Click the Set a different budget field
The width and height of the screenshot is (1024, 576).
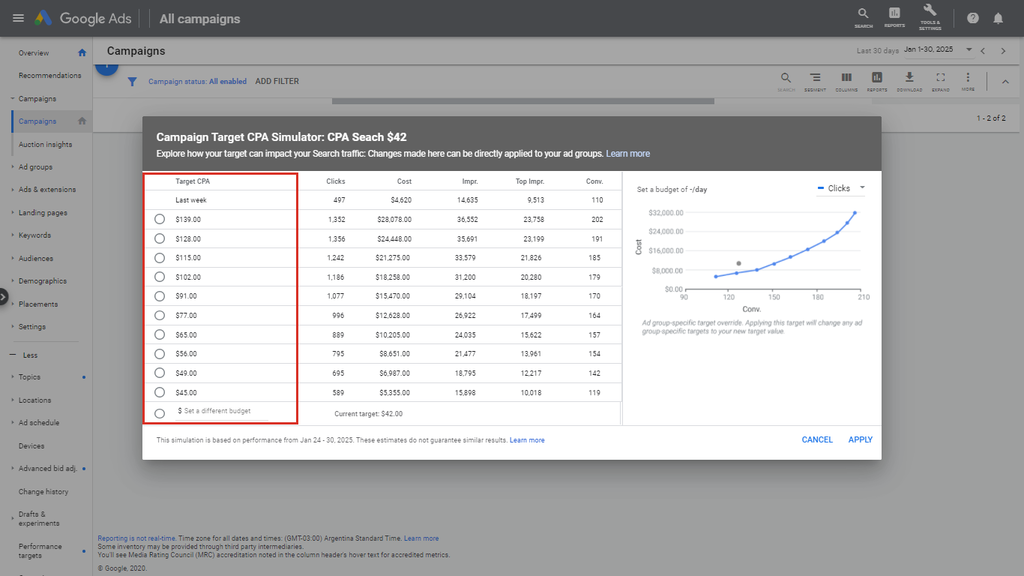pos(217,411)
